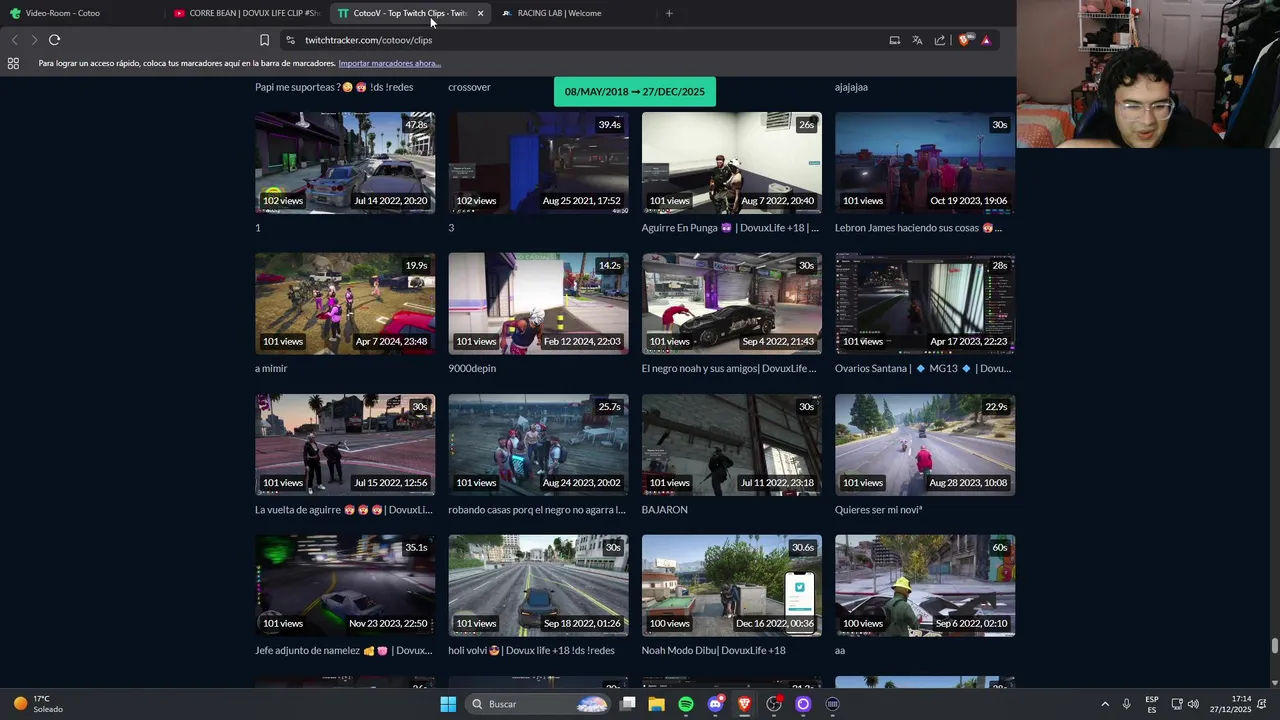Open the site information icon in the address bar
Image resolution: width=1280 pixels, height=720 pixels.
point(290,40)
